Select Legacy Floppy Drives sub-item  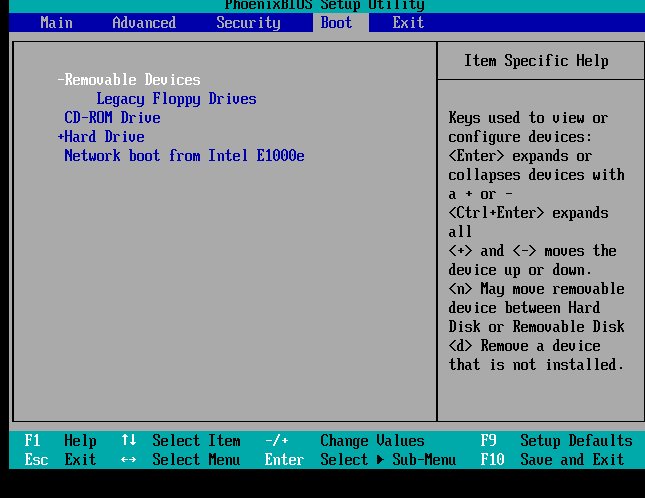pyautogui.click(x=176, y=99)
